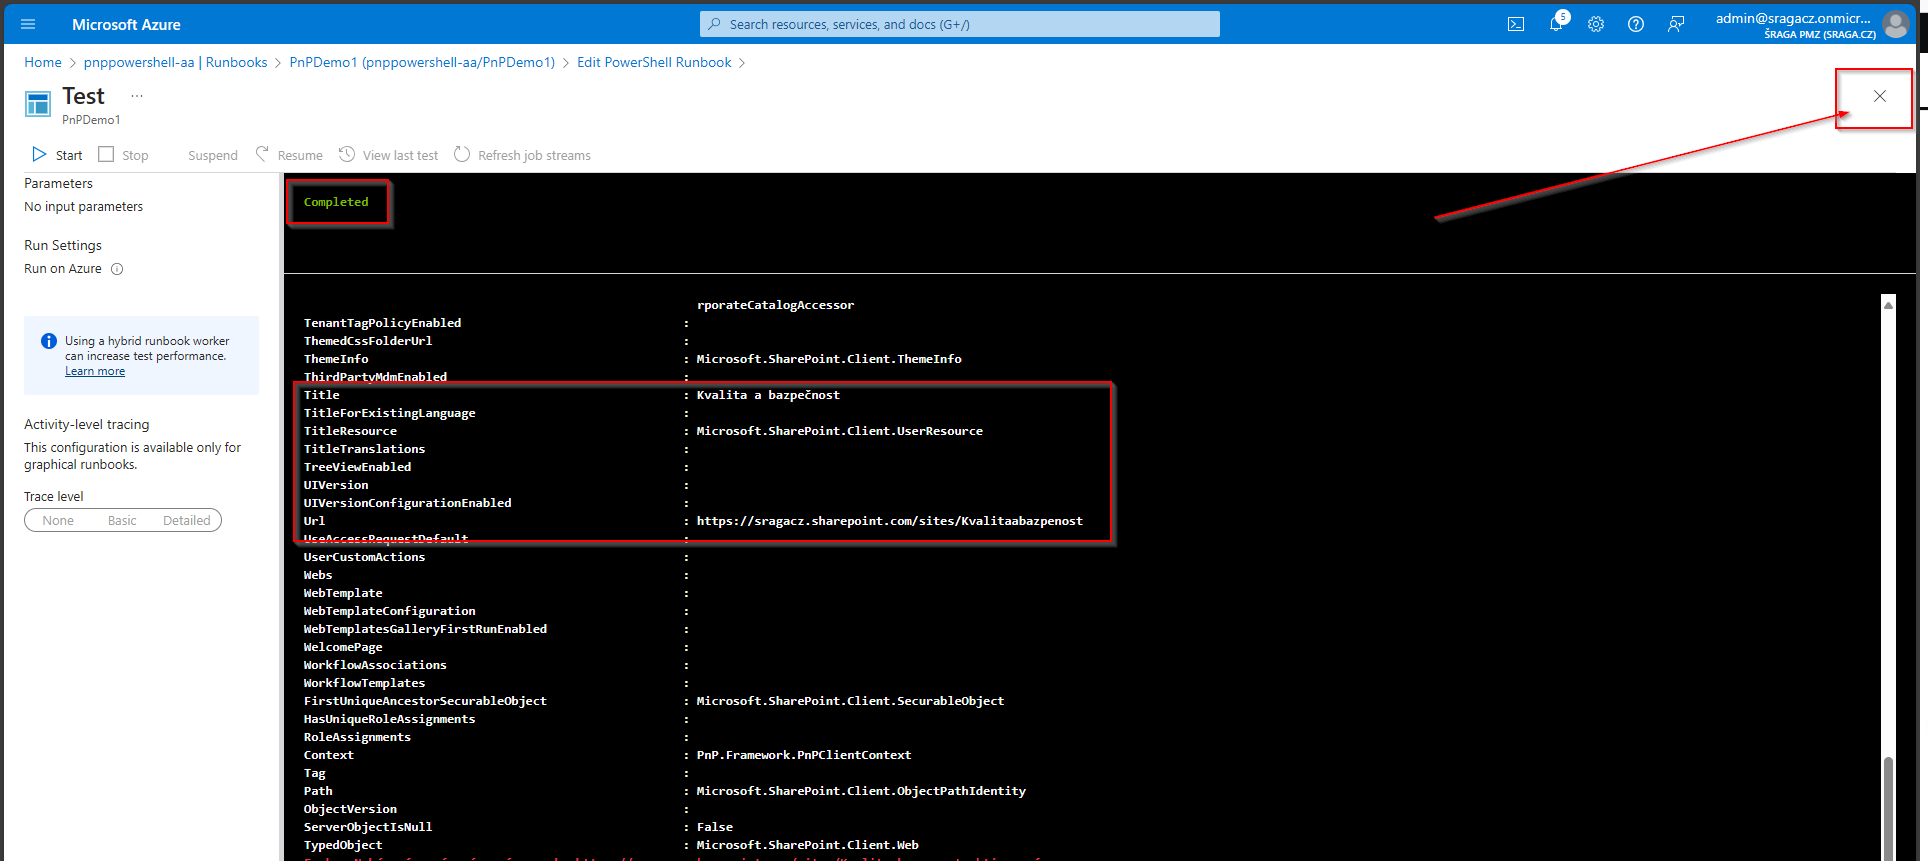Click the search resources input field
This screenshot has width=1928, height=861.
pyautogui.click(x=960, y=24)
